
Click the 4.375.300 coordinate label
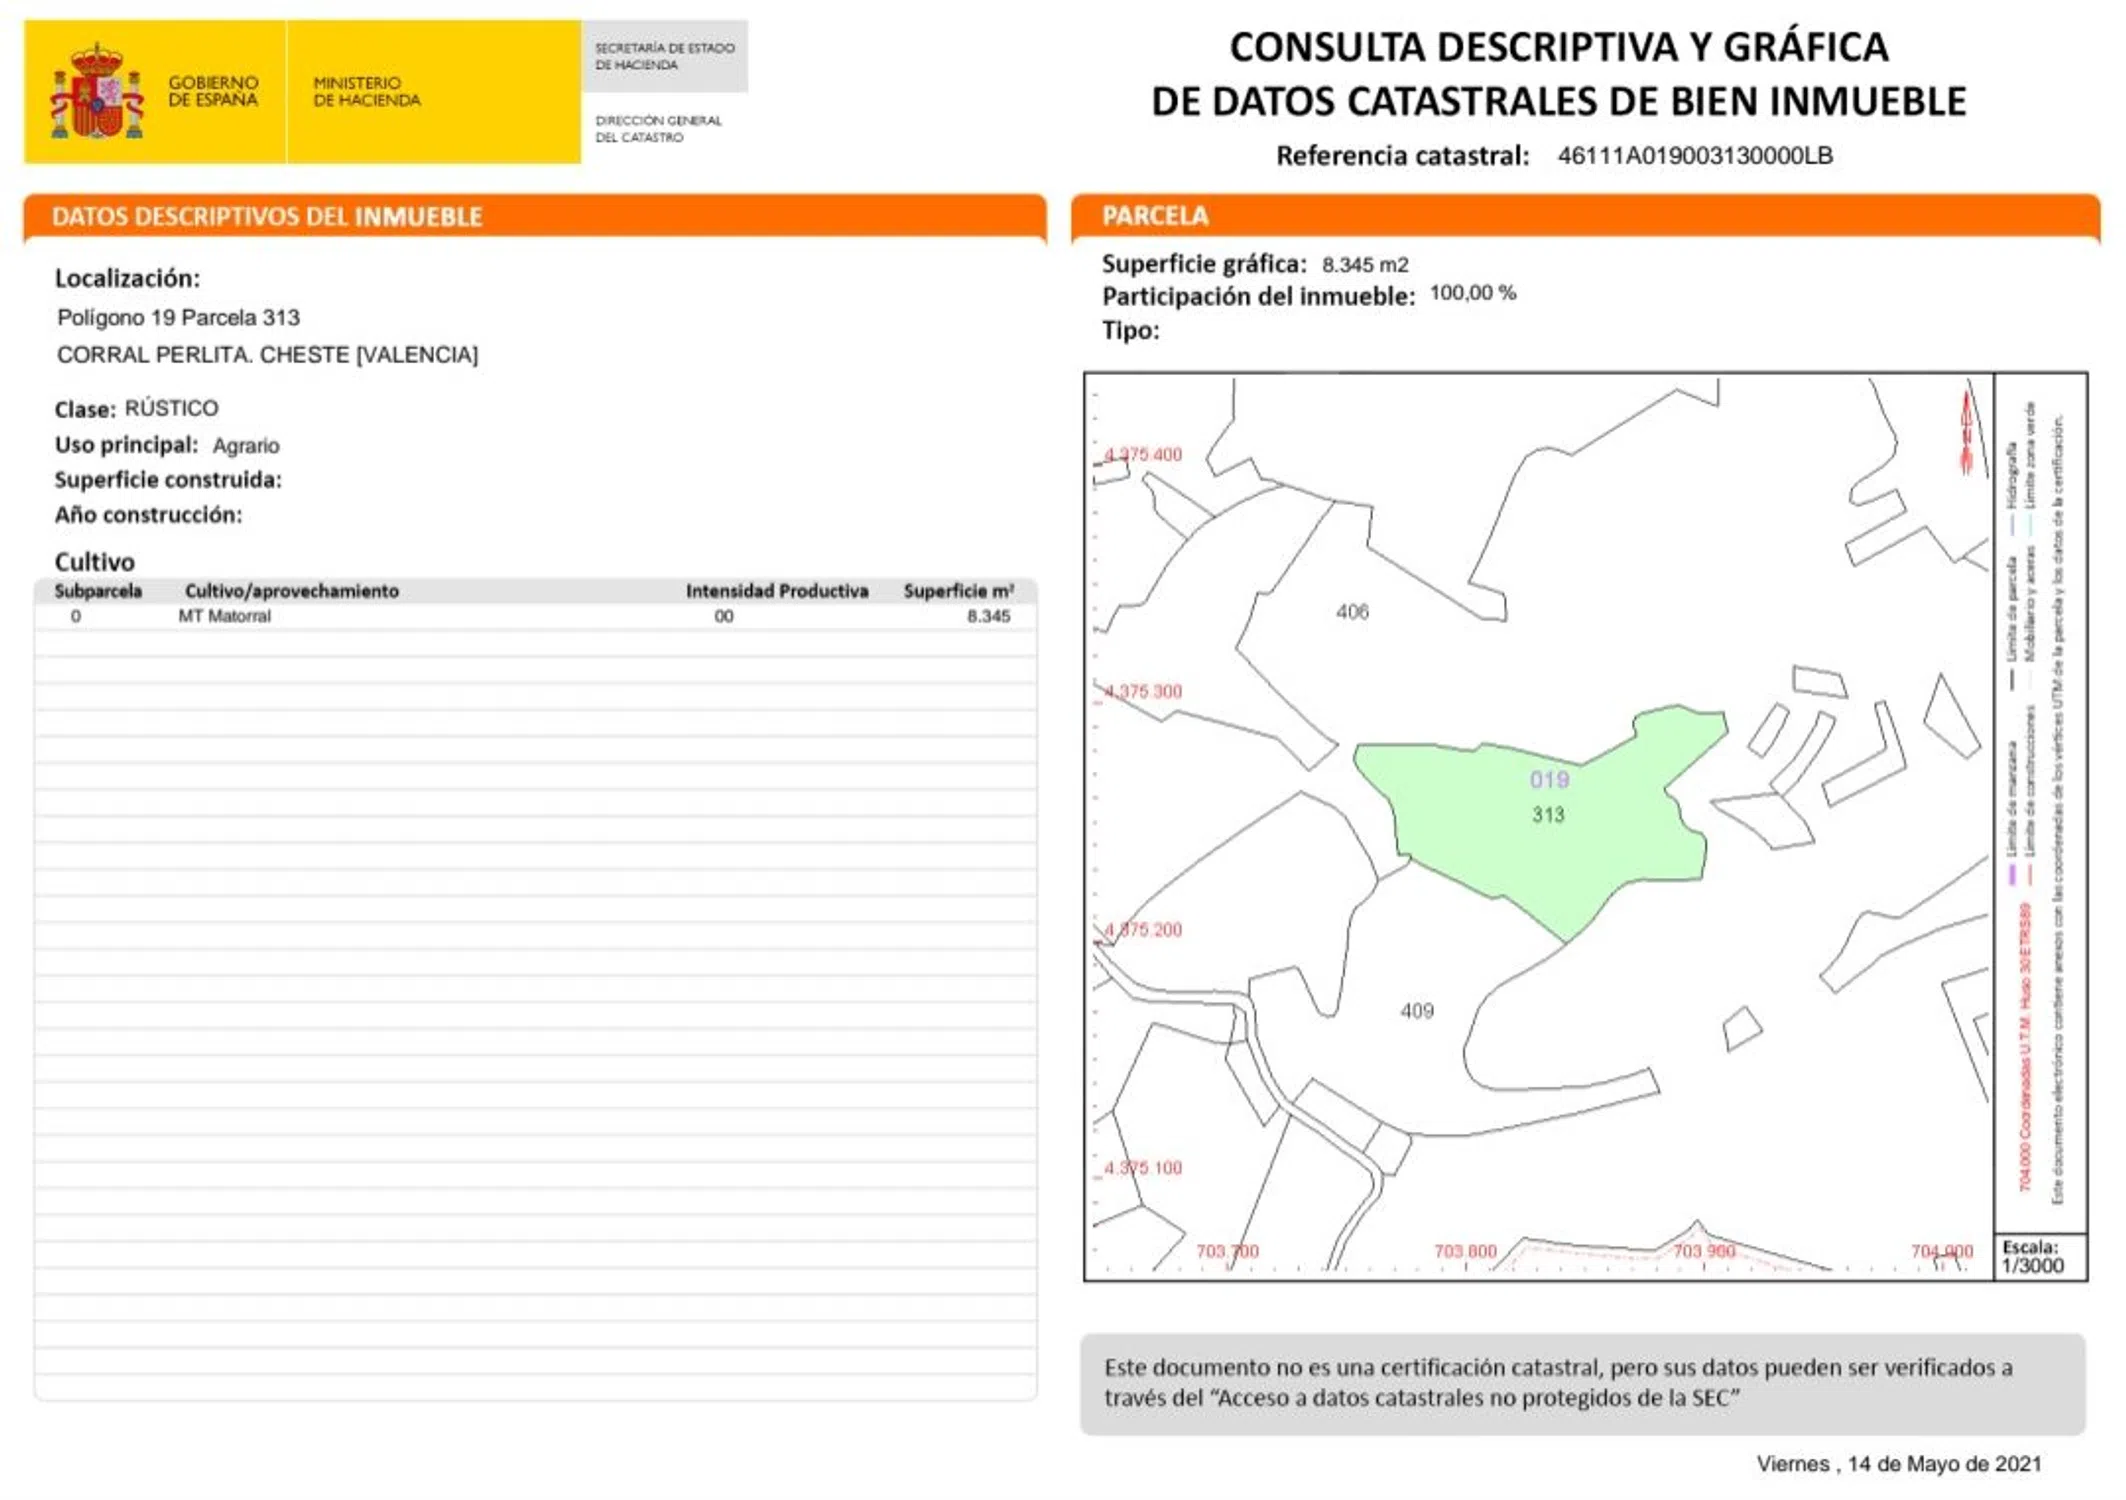[1143, 692]
